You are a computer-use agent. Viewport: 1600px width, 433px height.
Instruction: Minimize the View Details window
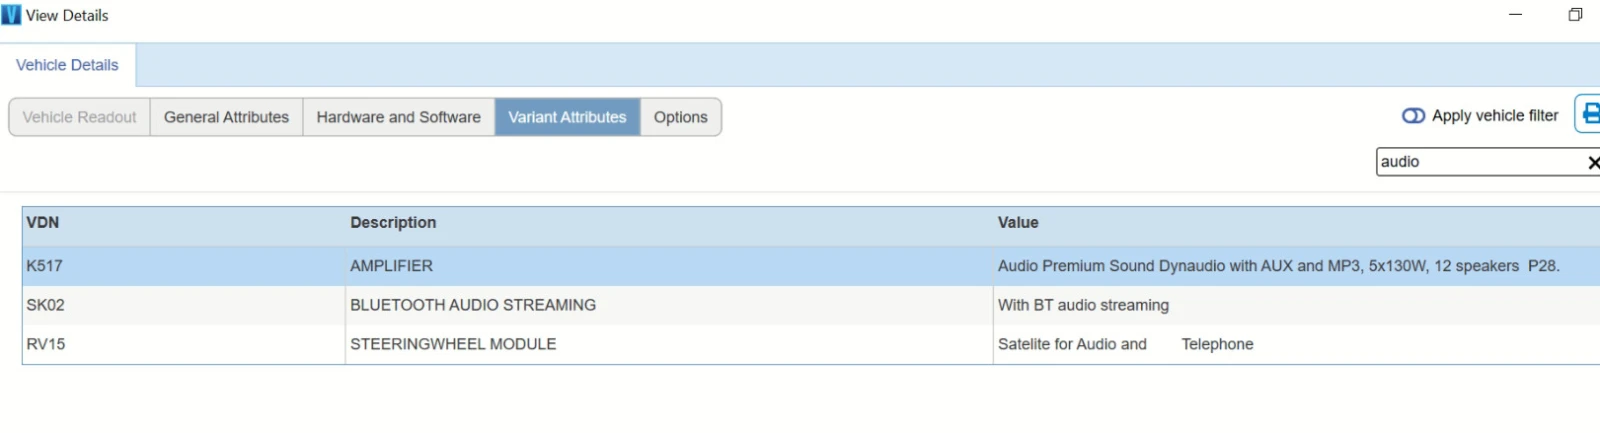[1515, 15]
